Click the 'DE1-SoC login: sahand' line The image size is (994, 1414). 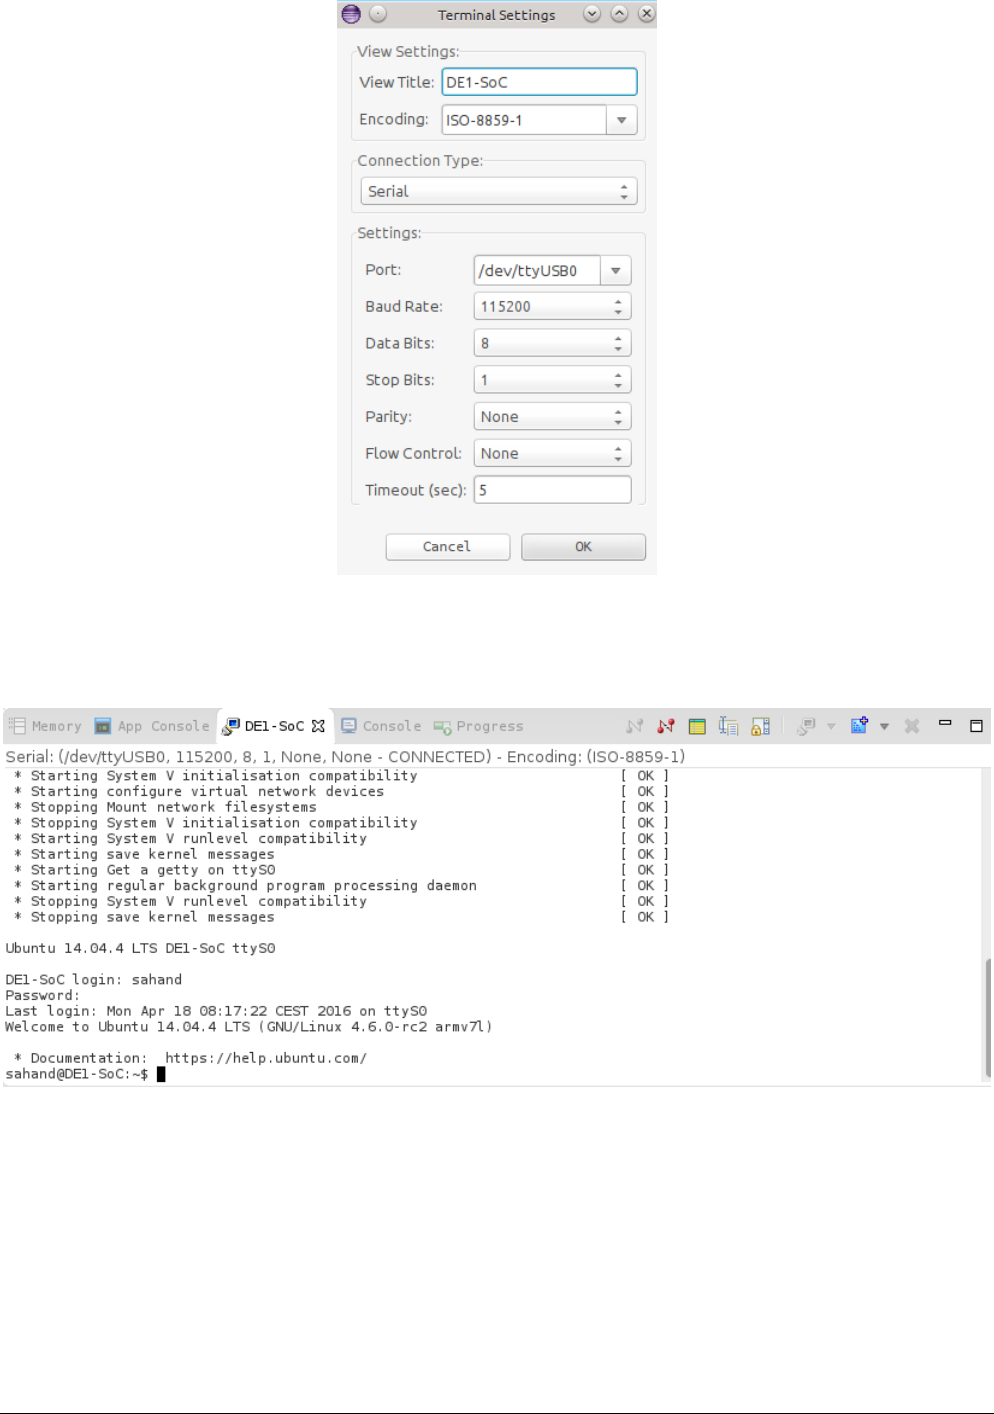point(94,980)
